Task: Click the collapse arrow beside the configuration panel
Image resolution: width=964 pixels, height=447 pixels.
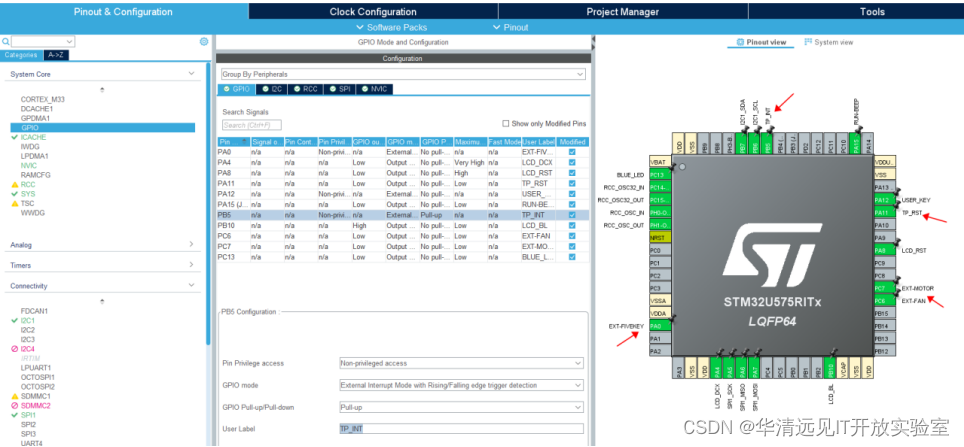Action: coord(593,40)
